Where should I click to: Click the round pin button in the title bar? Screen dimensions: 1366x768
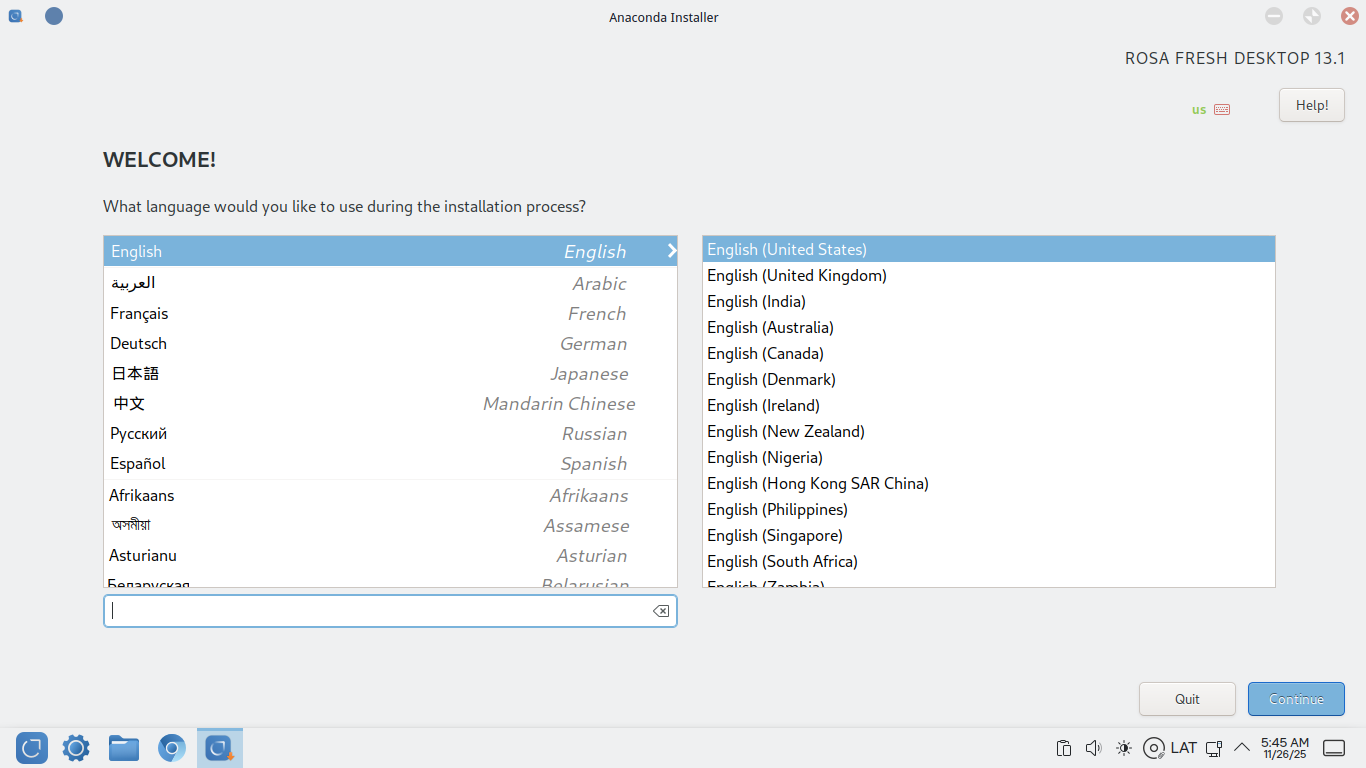[x=54, y=16]
